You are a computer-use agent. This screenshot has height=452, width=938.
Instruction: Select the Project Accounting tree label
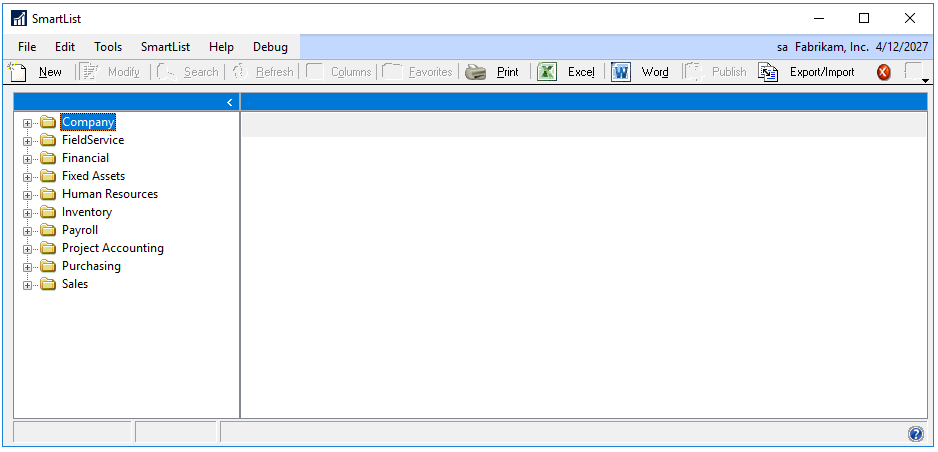(x=112, y=248)
